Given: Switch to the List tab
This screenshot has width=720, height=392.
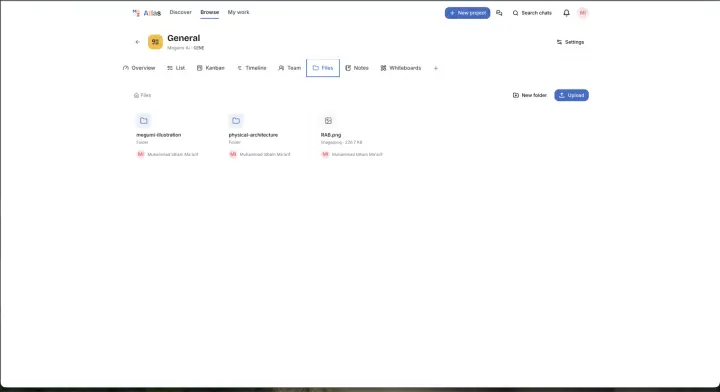Looking at the screenshot, I should click(x=176, y=68).
